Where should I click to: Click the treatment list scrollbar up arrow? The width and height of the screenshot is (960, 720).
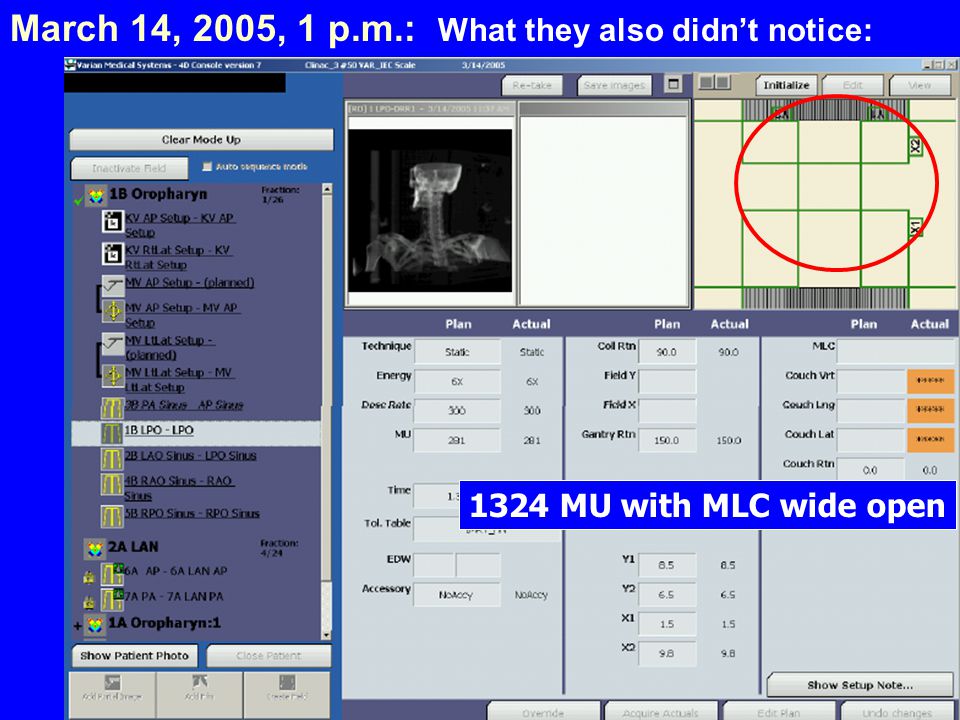coord(326,189)
